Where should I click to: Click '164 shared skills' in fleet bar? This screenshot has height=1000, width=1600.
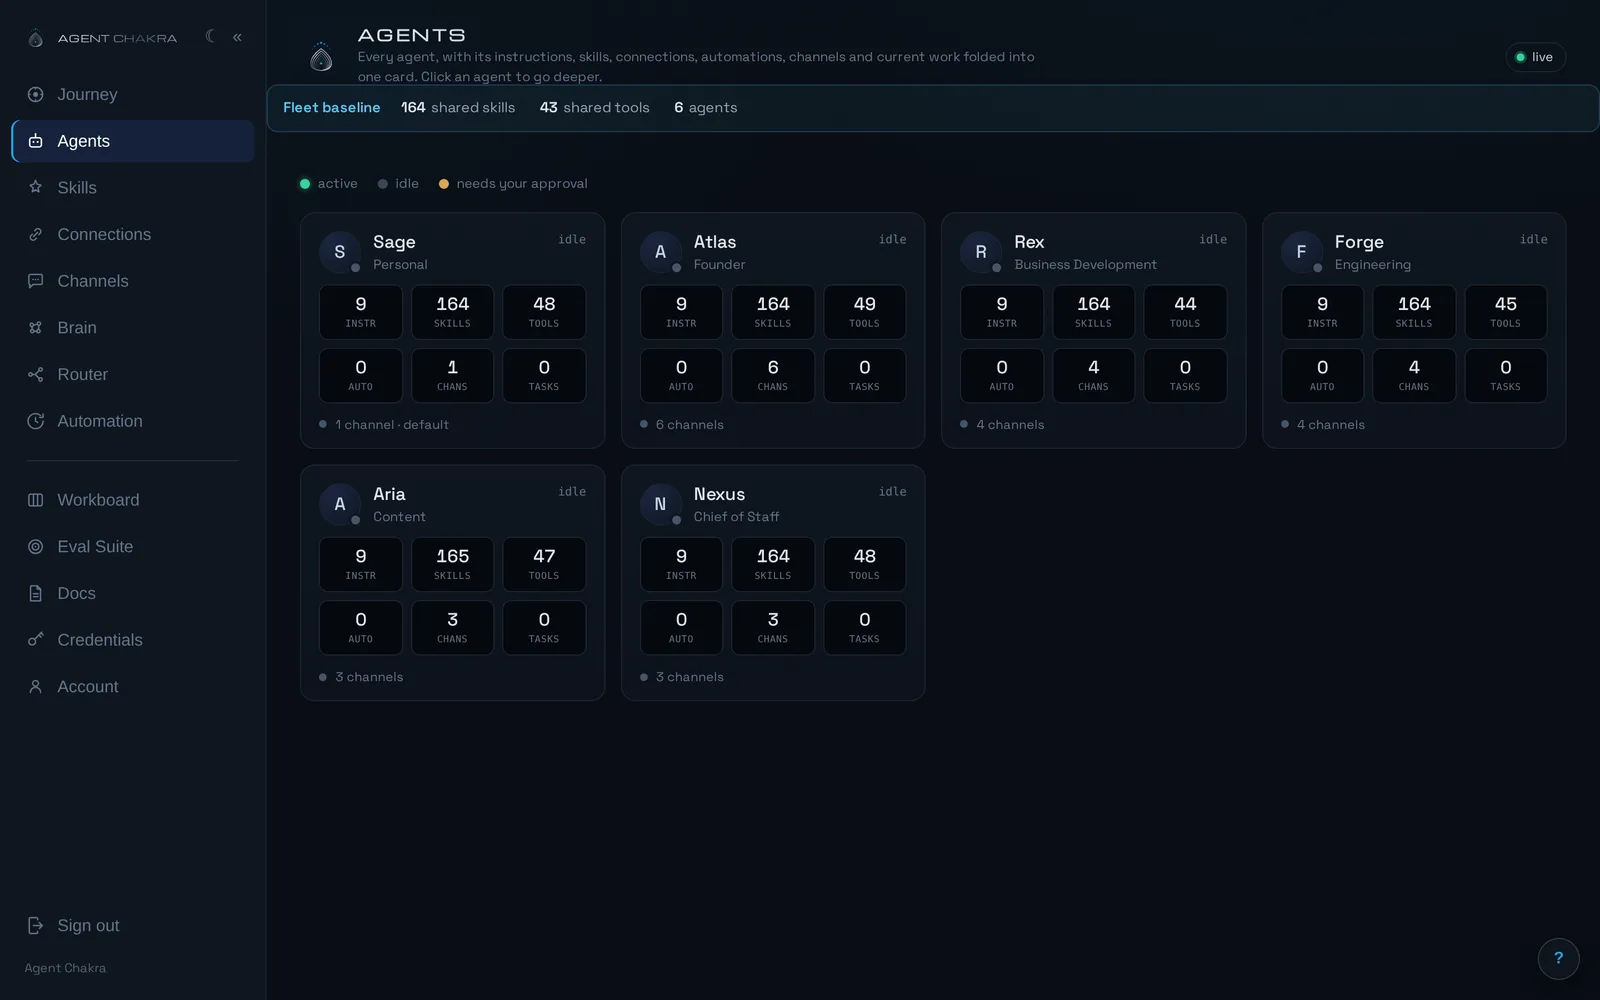coord(458,108)
